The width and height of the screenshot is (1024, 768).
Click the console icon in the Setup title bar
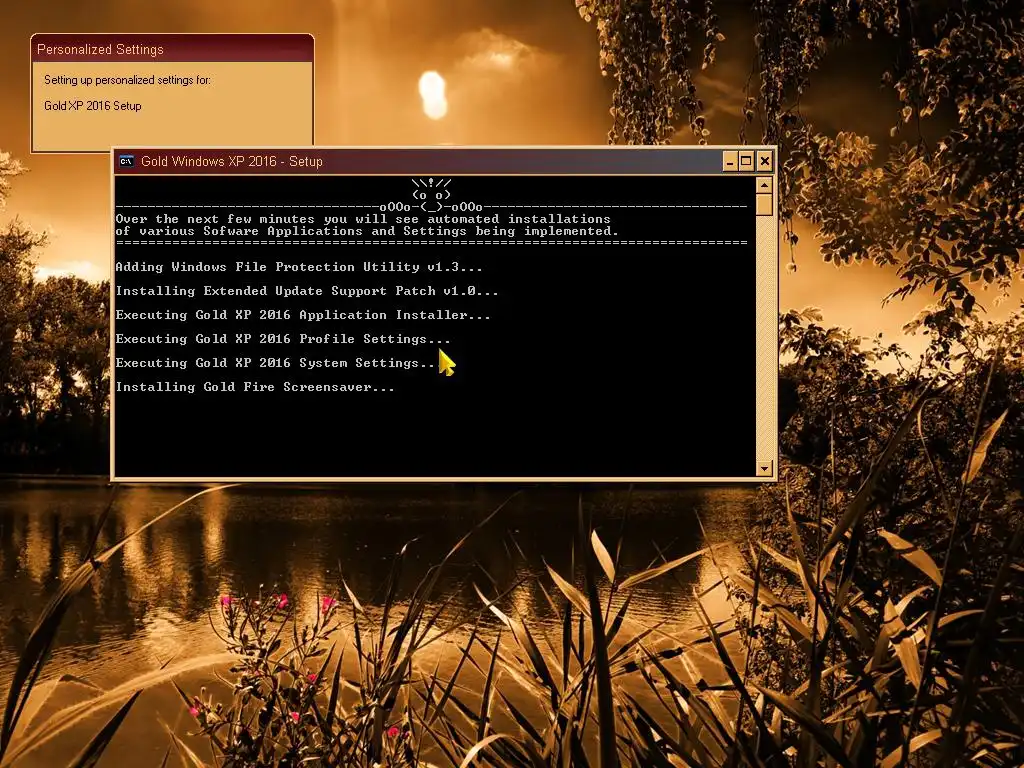(x=127, y=161)
